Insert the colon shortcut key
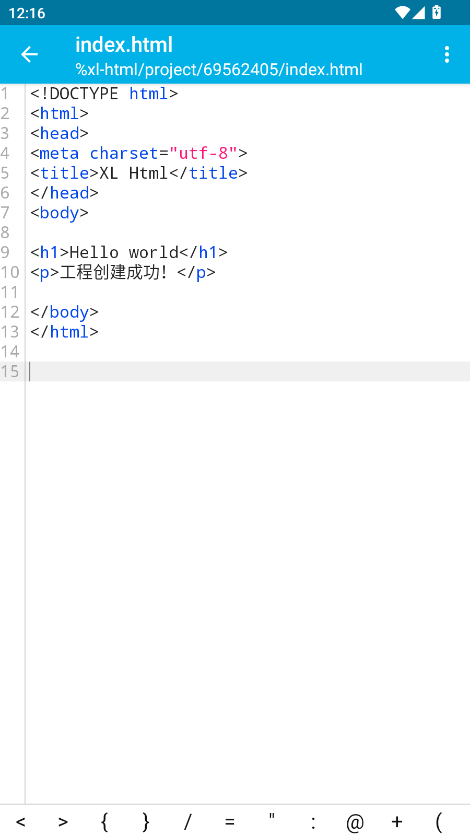470x836 pixels. 313,822
